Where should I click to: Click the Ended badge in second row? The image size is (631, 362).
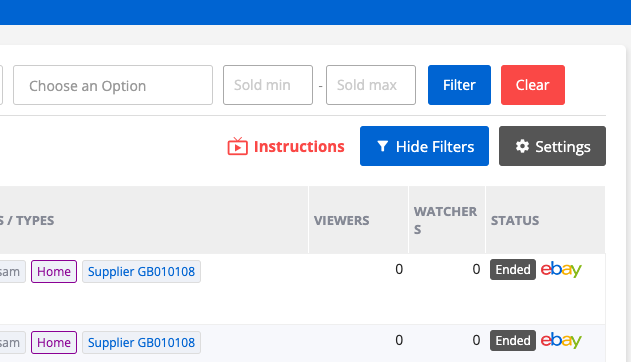pos(513,341)
